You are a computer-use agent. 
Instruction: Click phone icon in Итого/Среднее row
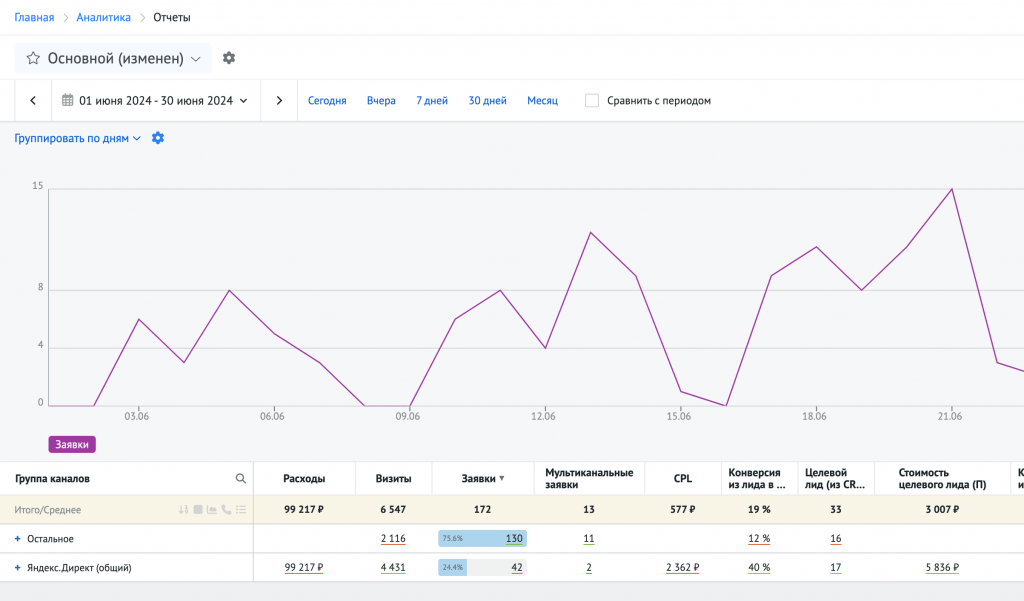pos(226,510)
